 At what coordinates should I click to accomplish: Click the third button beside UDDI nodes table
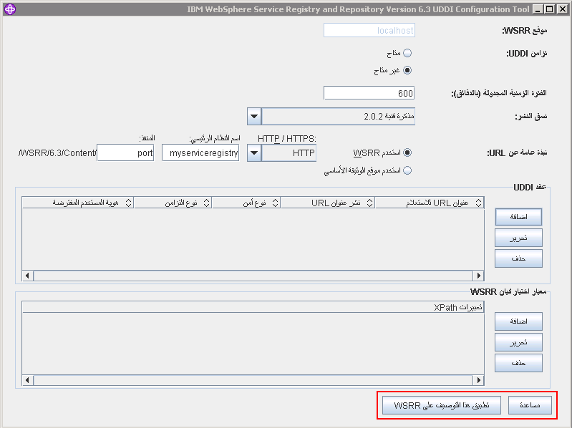[x=518, y=259]
